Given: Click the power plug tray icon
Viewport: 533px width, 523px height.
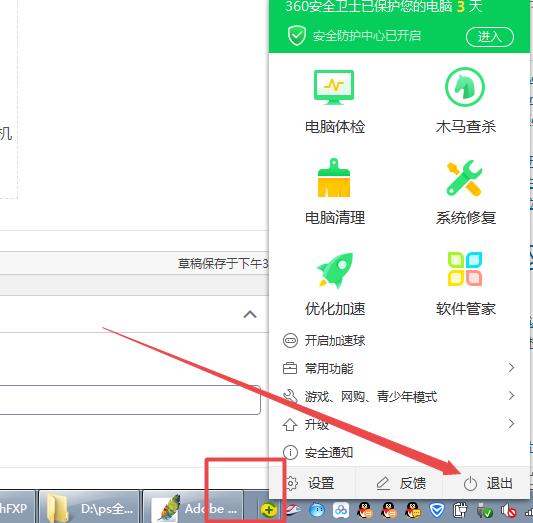Looking at the screenshot, I should pos(461,510).
